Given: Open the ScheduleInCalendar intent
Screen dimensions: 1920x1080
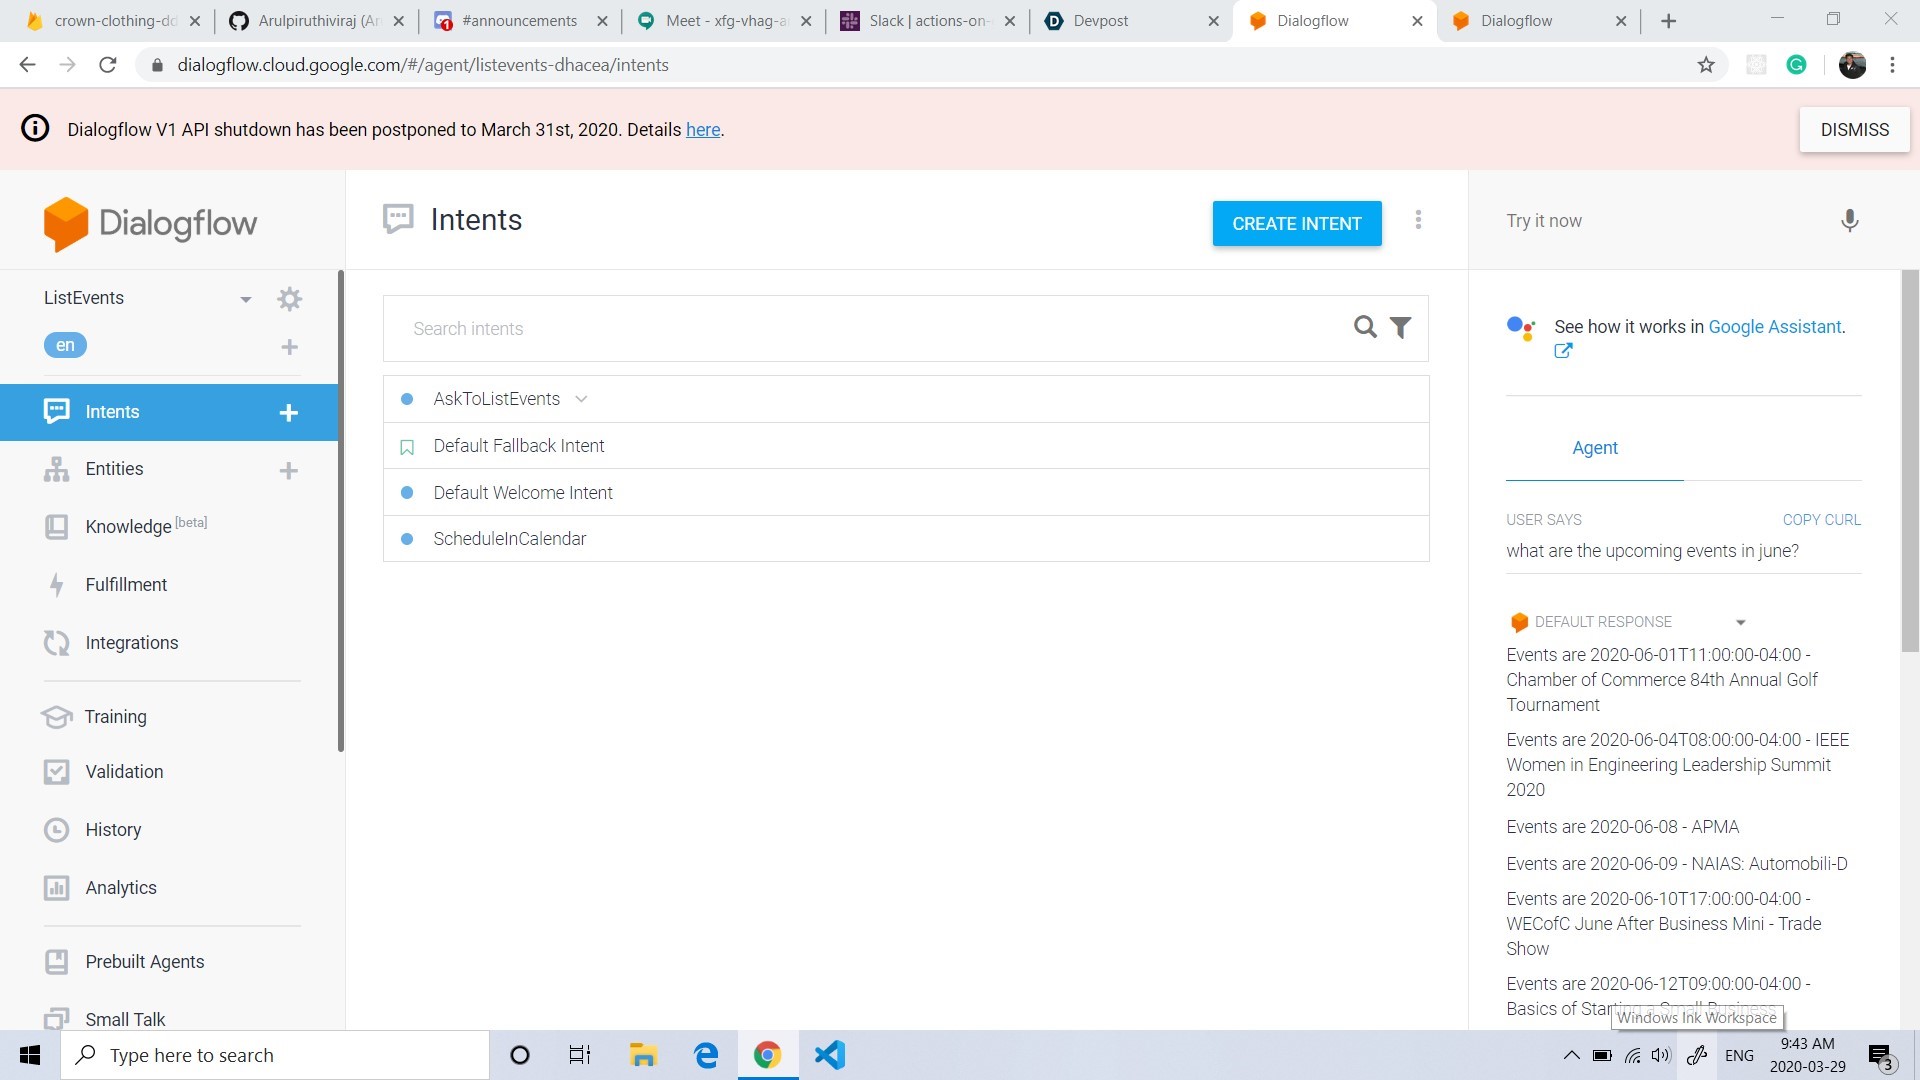Looking at the screenshot, I should [509, 539].
